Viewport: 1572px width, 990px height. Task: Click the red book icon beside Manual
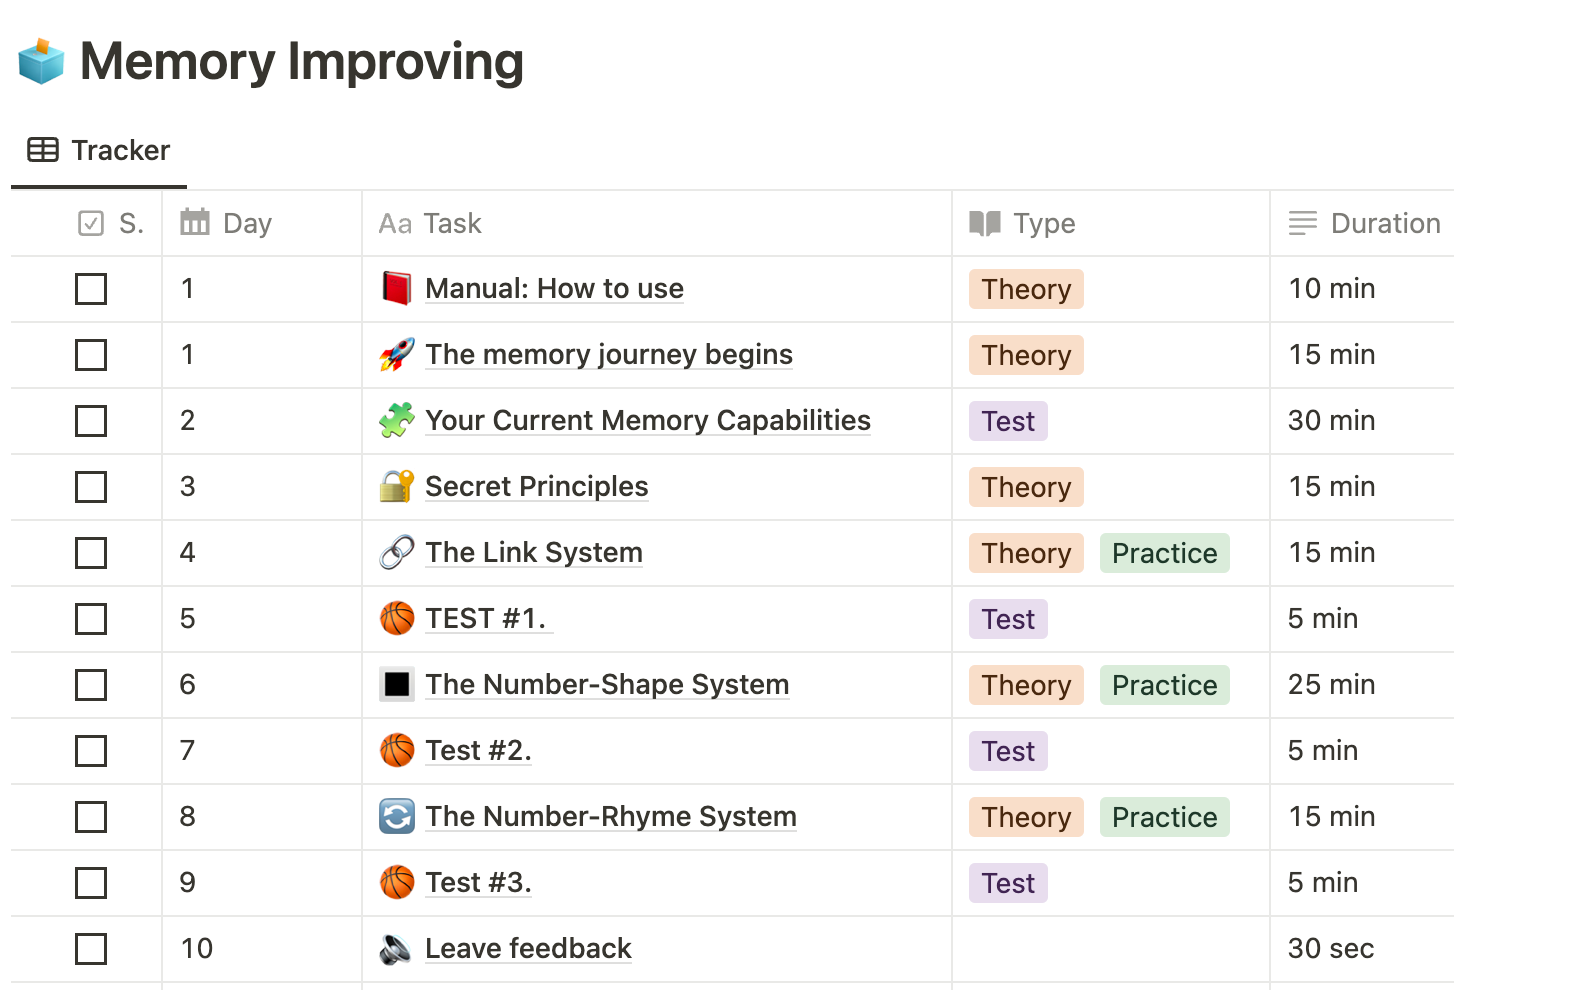coord(397,288)
